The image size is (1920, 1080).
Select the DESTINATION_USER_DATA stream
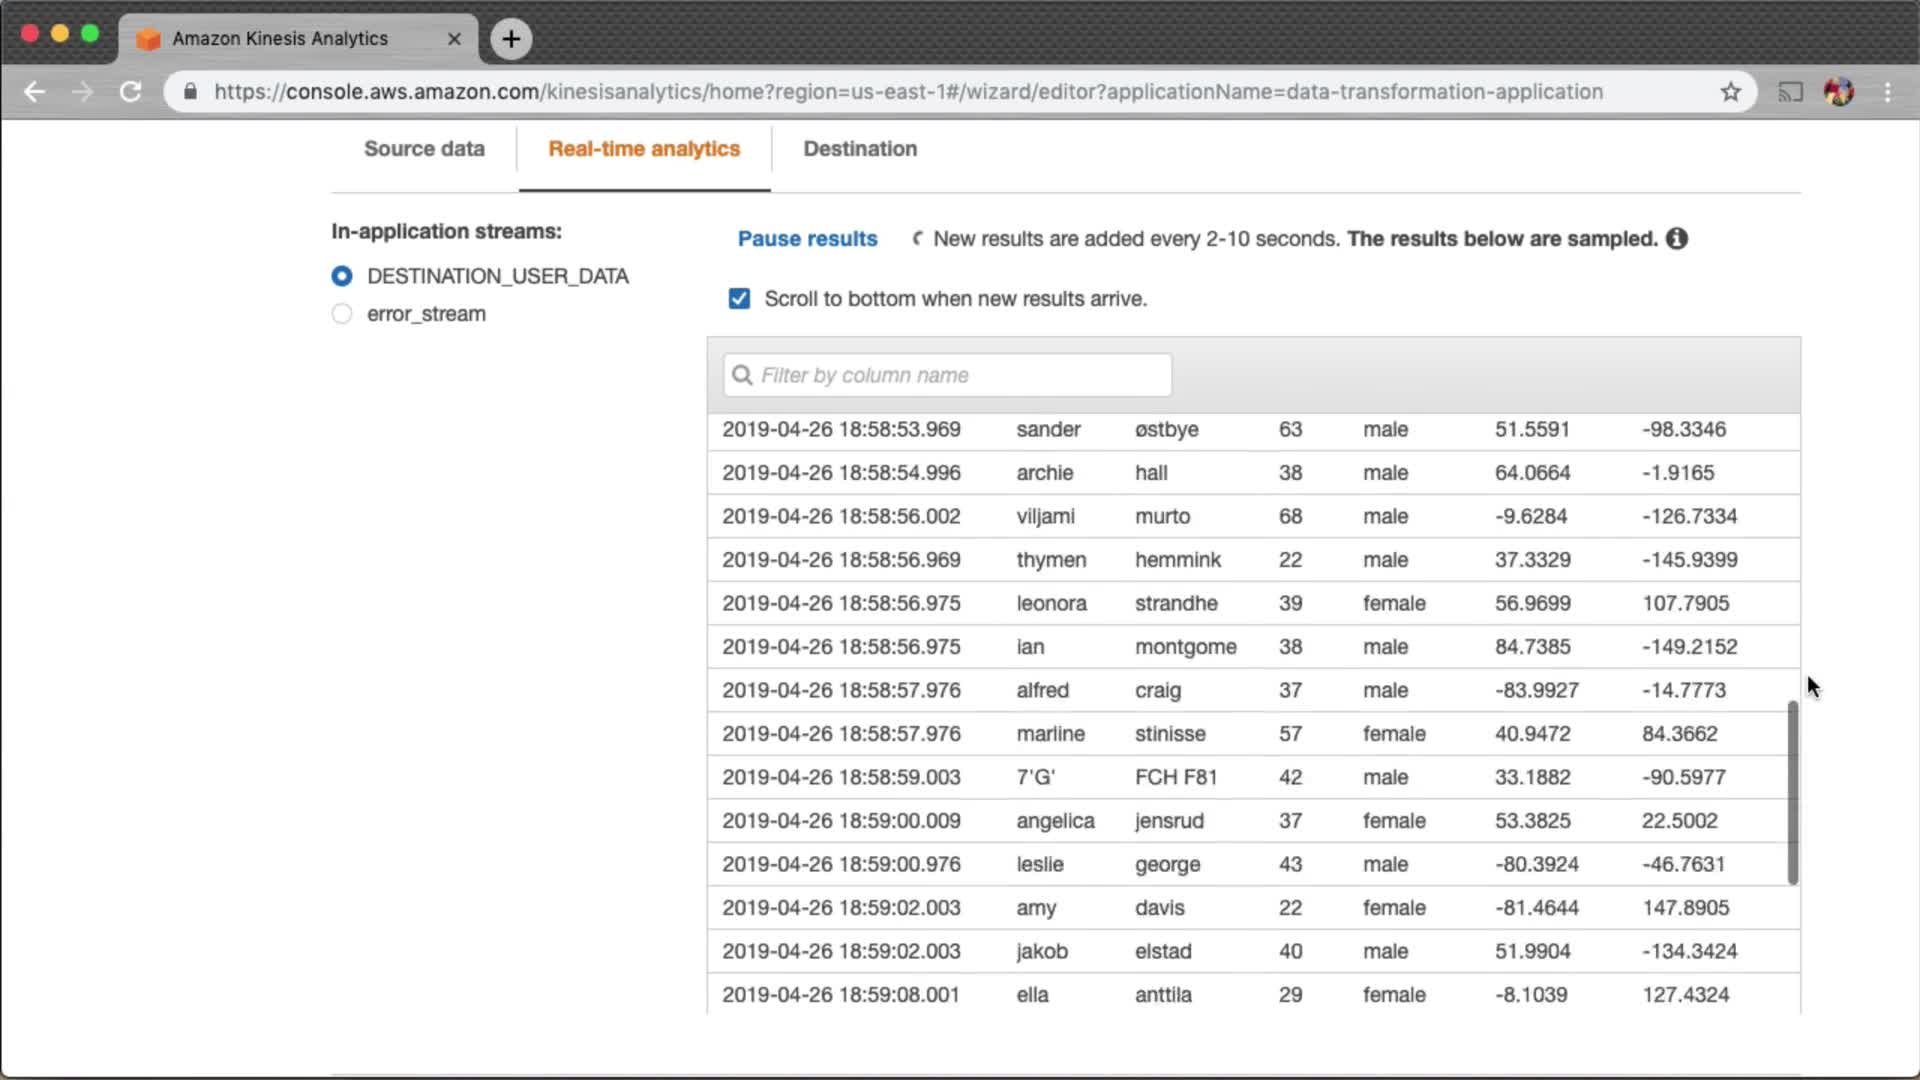tap(342, 276)
